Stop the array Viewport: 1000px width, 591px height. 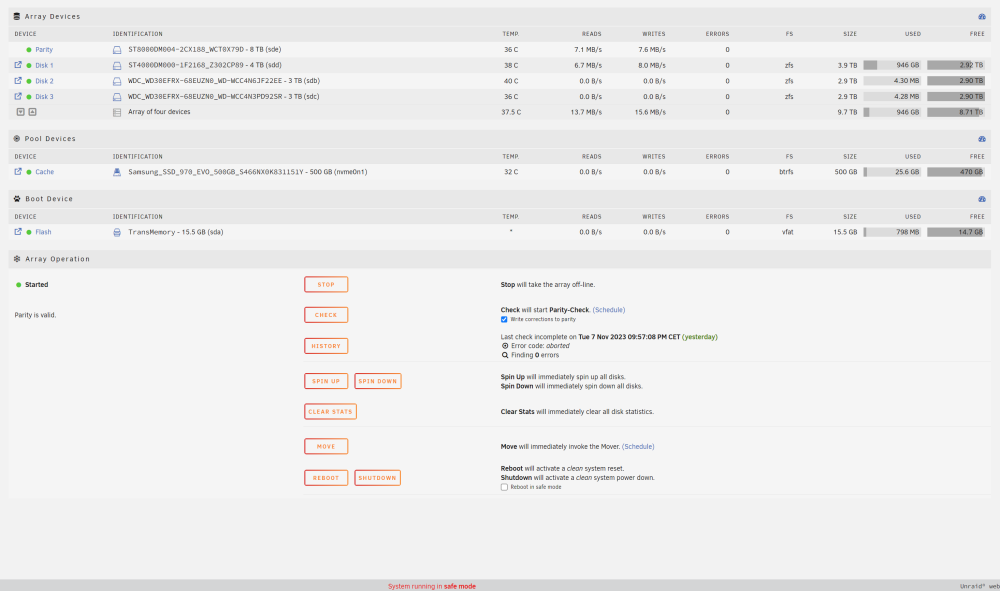tap(326, 284)
